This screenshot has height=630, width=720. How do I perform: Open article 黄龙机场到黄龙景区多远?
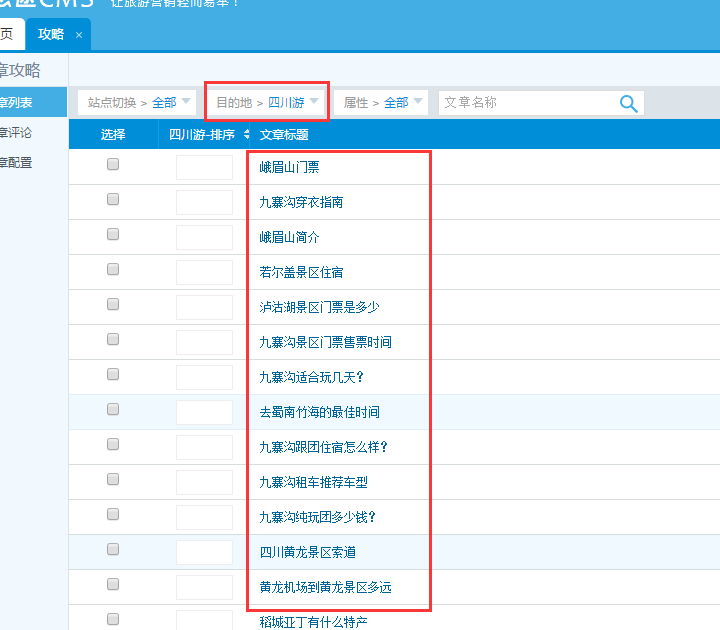click(325, 587)
